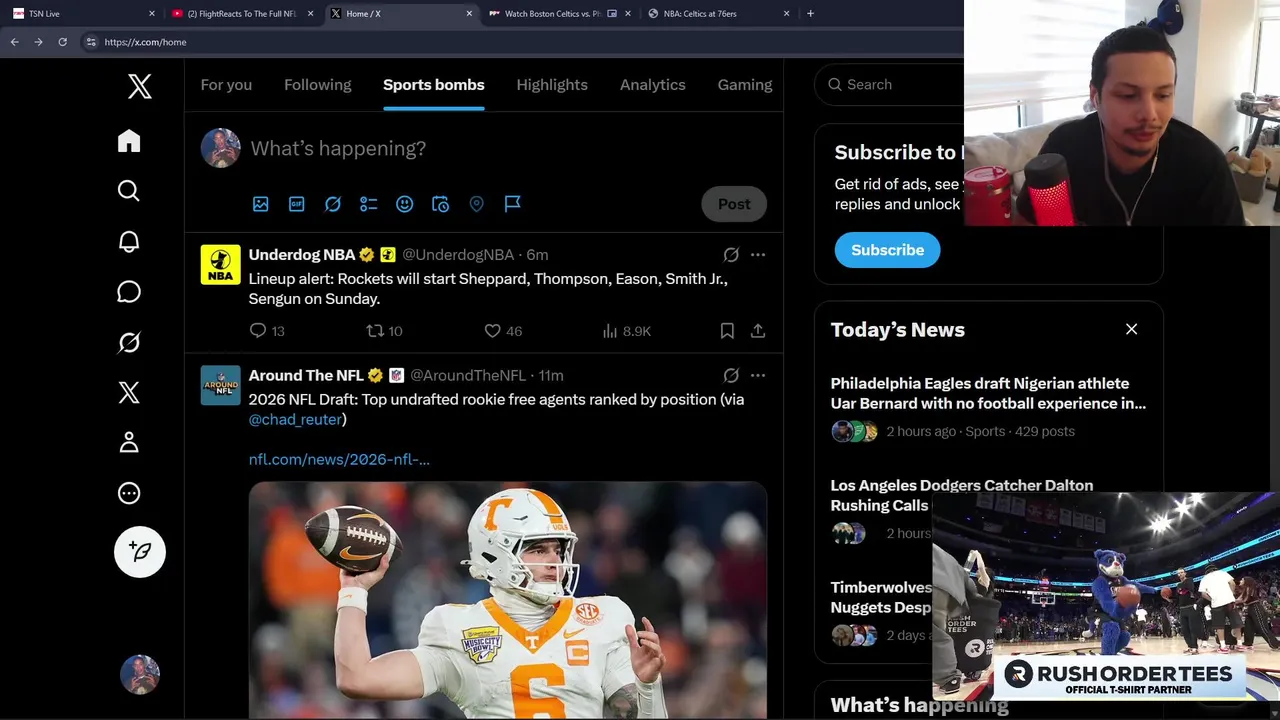Viewport: 1280px width, 720px height.
Task: Open Notifications bell in sidebar
Action: pyautogui.click(x=129, y=241)
